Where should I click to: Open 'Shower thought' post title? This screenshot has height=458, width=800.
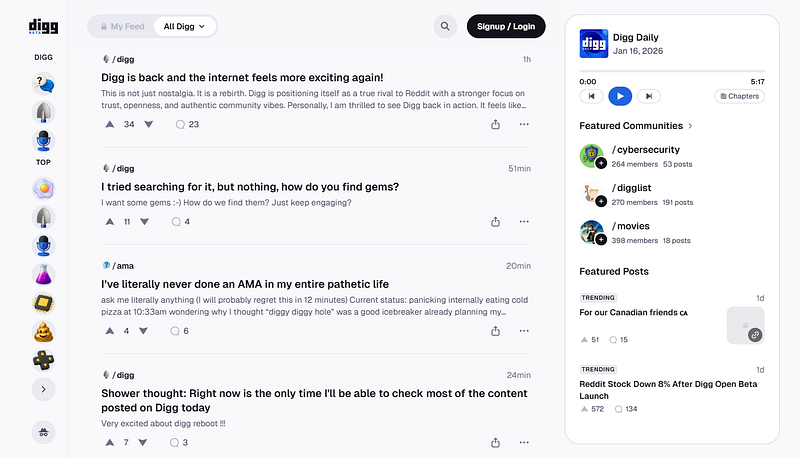[314, 400]
